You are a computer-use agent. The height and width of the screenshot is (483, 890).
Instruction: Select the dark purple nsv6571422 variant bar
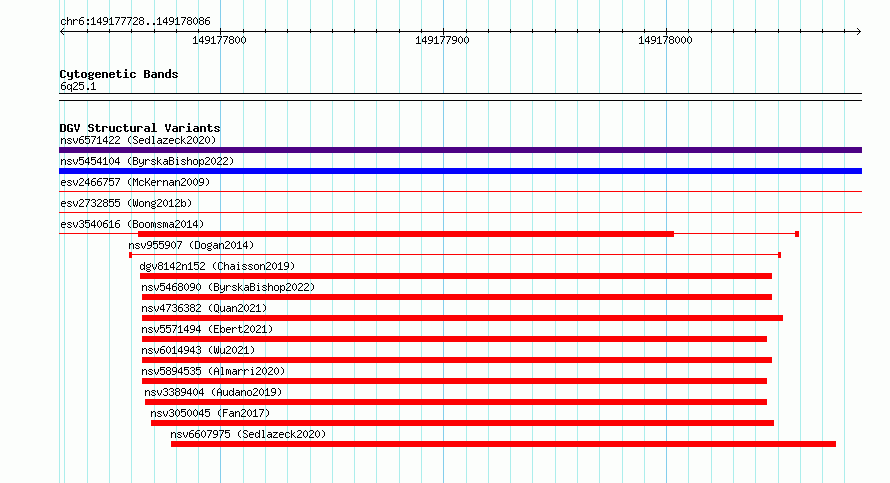[460, 150]
